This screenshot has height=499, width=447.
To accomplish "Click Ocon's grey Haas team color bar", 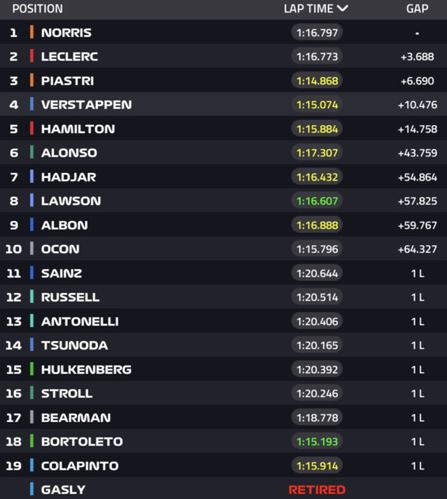I will click(x=32, y=249).
